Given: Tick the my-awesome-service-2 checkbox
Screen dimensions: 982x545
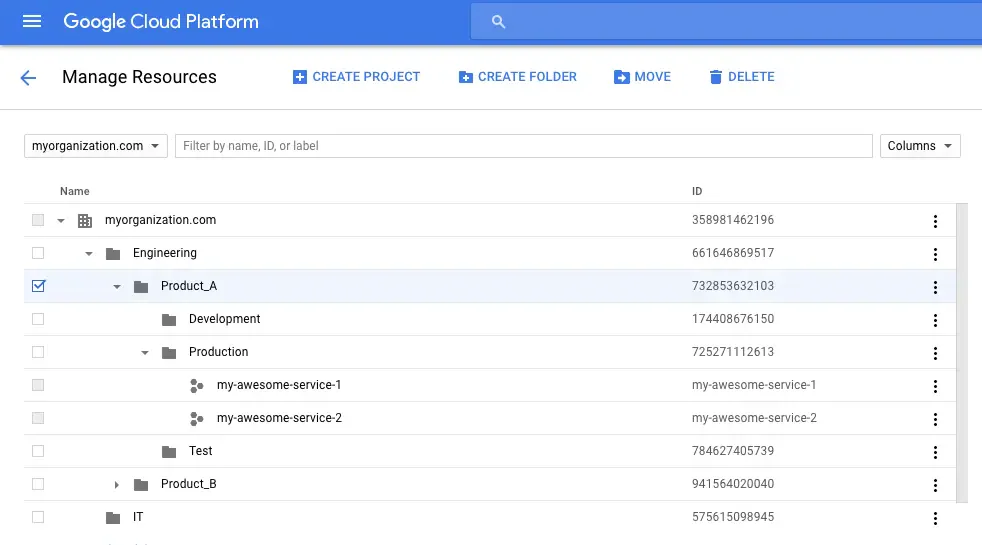Looking at the screenshot, I should tap(38, 418).
